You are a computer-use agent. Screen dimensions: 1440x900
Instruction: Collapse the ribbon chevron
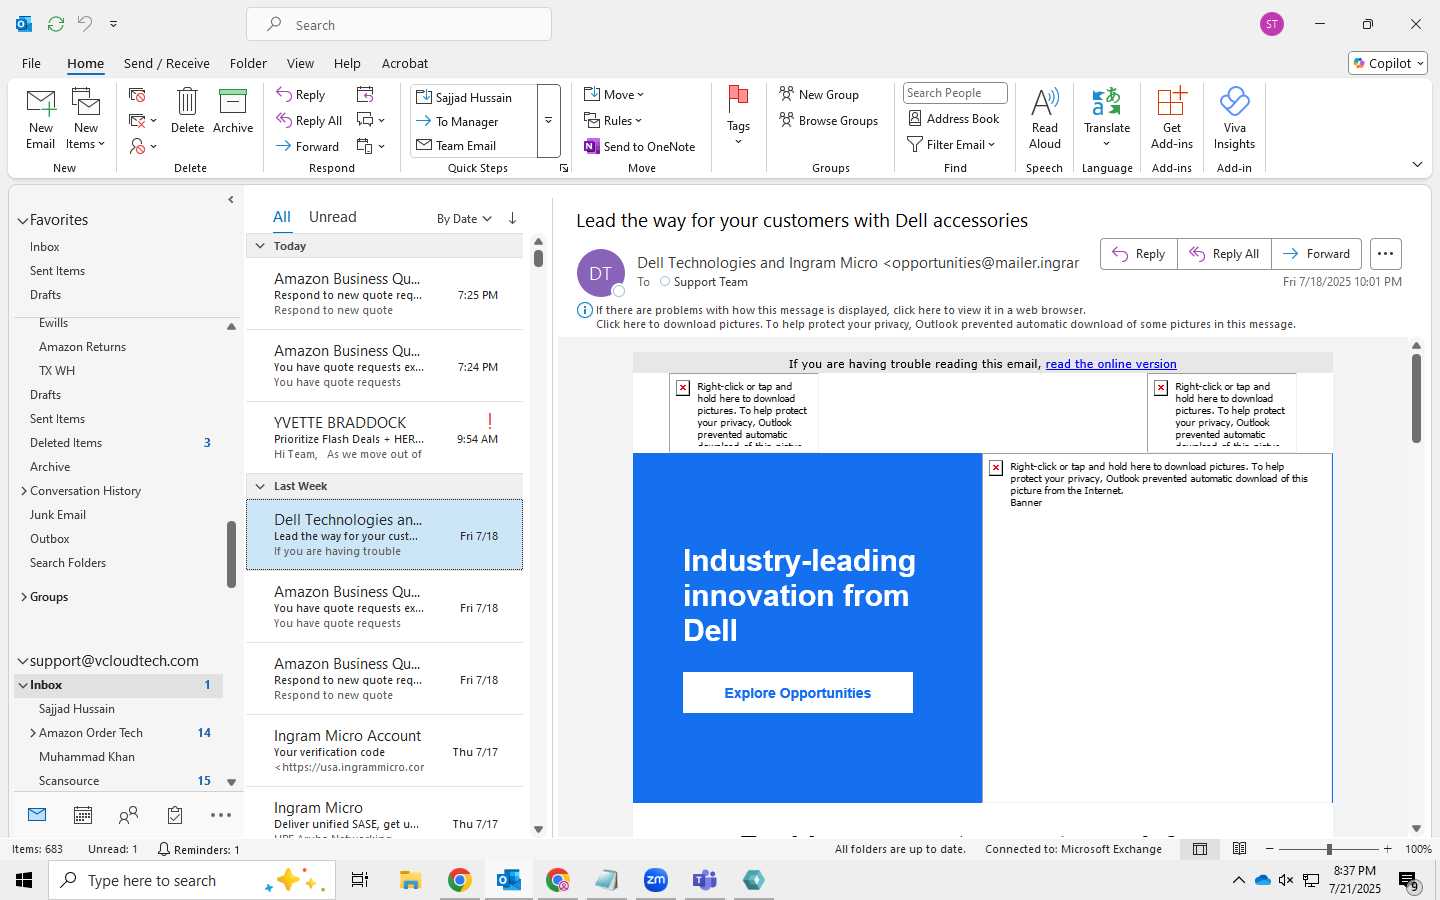pos(1417,164)
